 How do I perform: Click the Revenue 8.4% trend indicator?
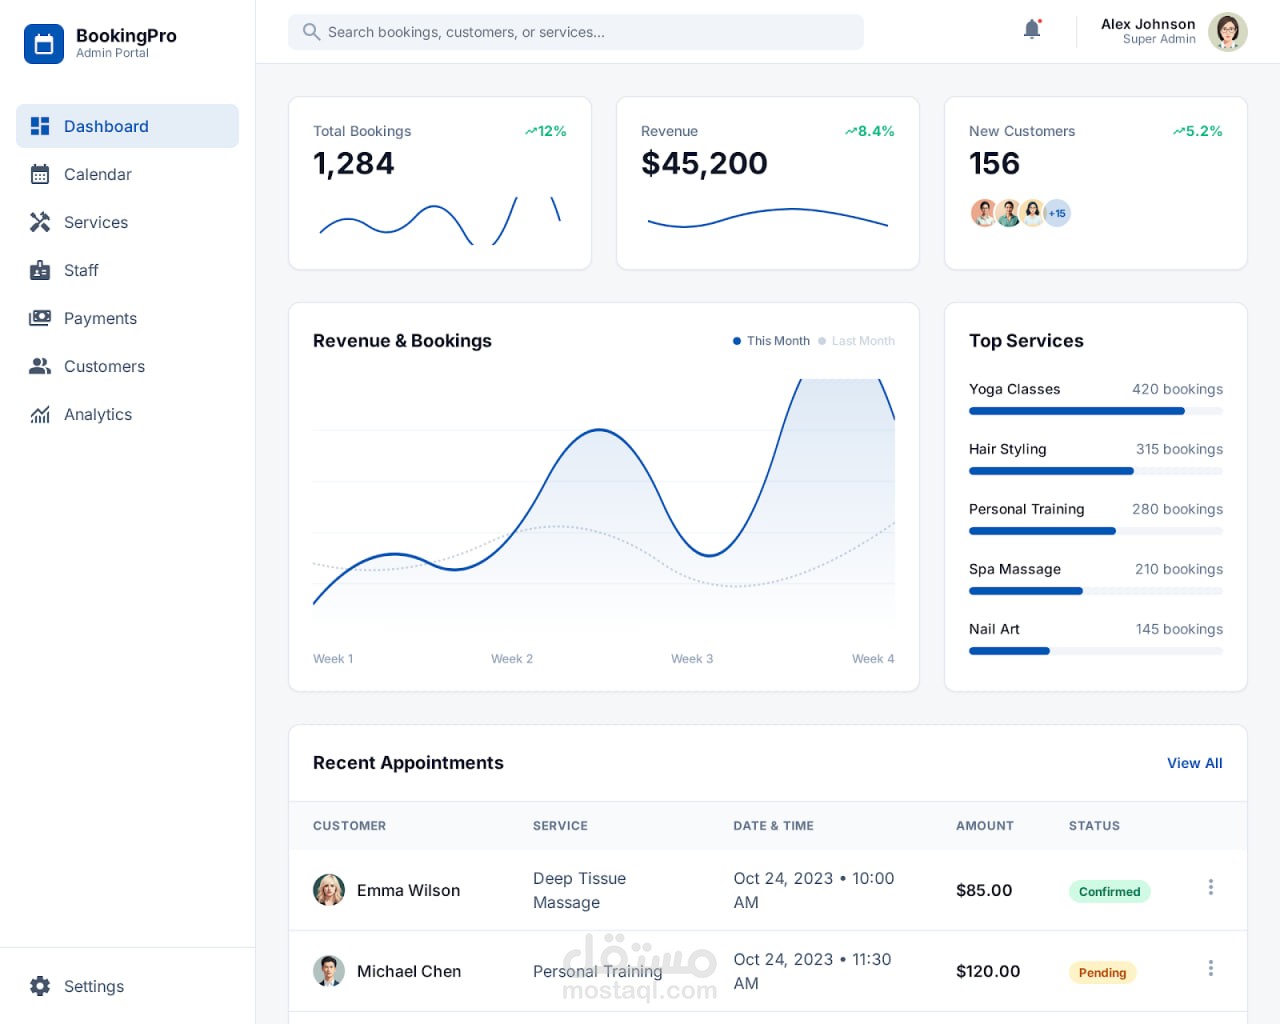click(x=869, y=131)
